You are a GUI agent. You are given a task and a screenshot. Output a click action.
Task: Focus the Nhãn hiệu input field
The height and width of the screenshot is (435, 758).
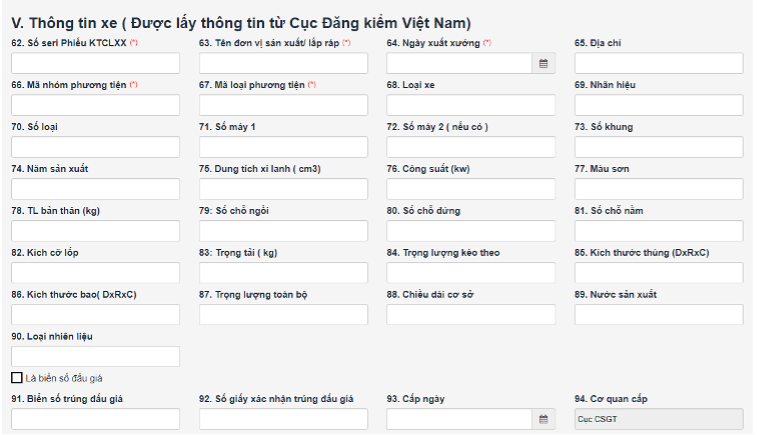click(x=658, y=105)
